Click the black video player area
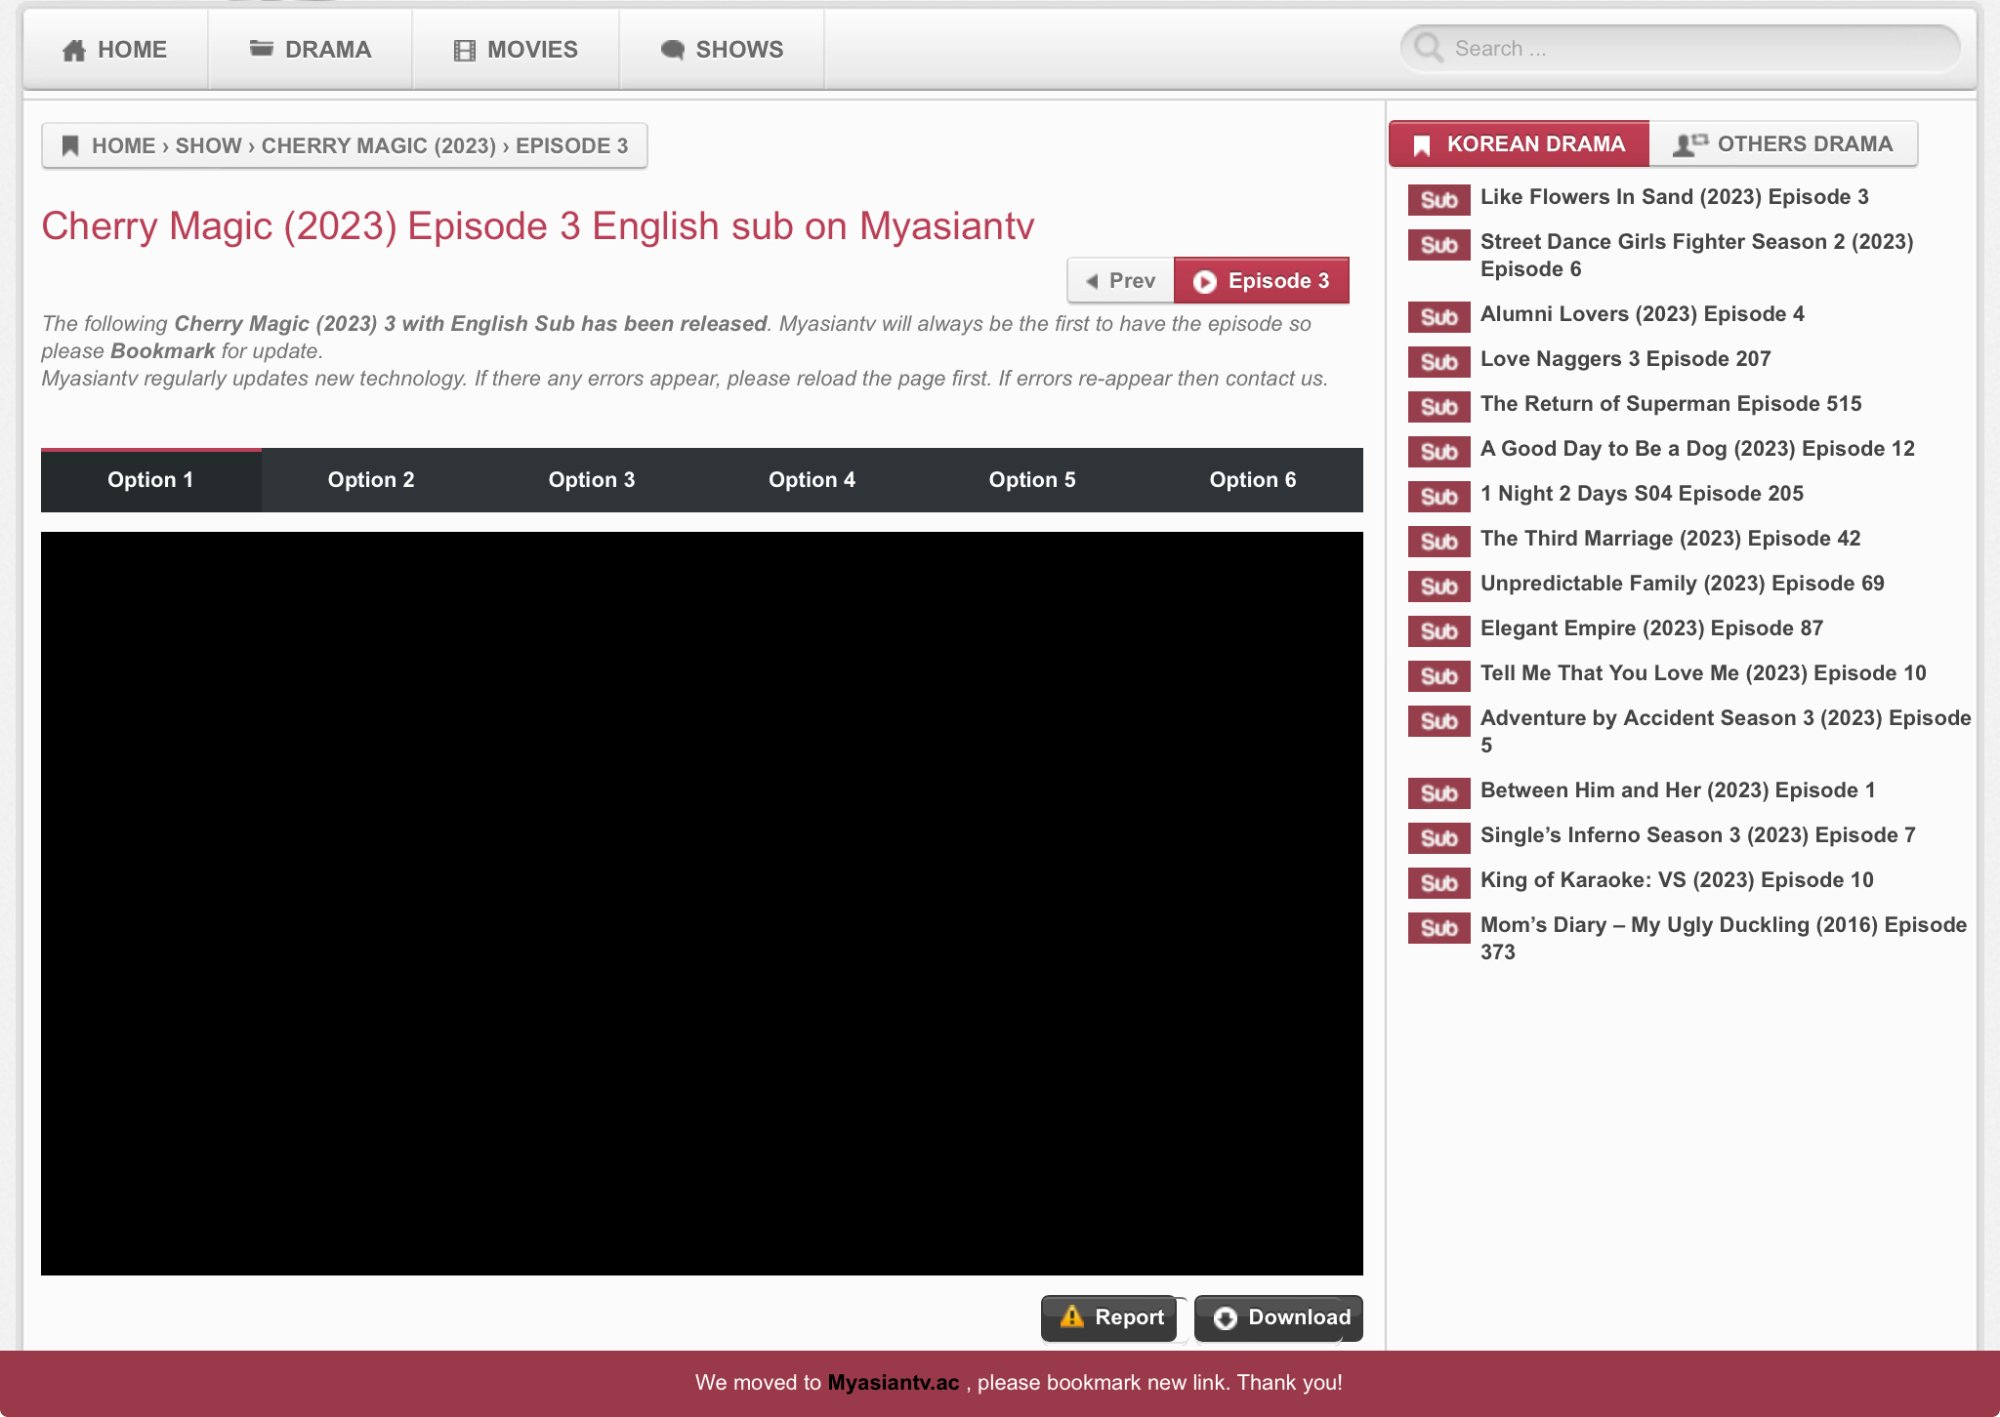 tap(701, 903)
